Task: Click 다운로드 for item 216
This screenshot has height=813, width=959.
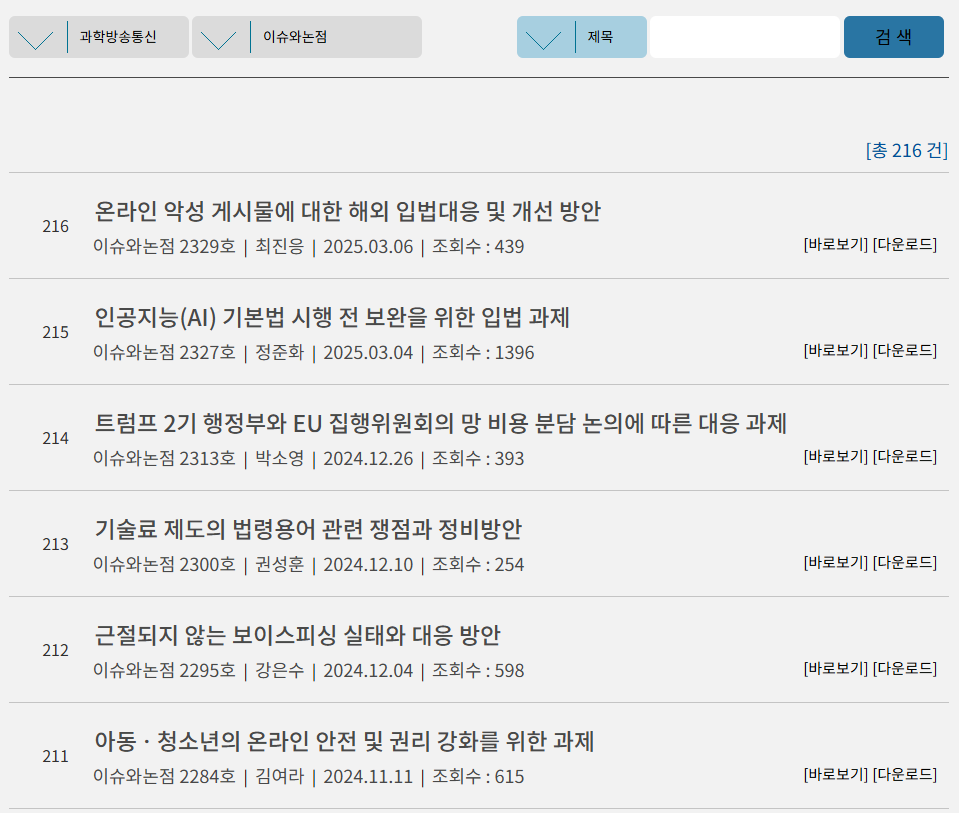Action: (x=905, y=245)
